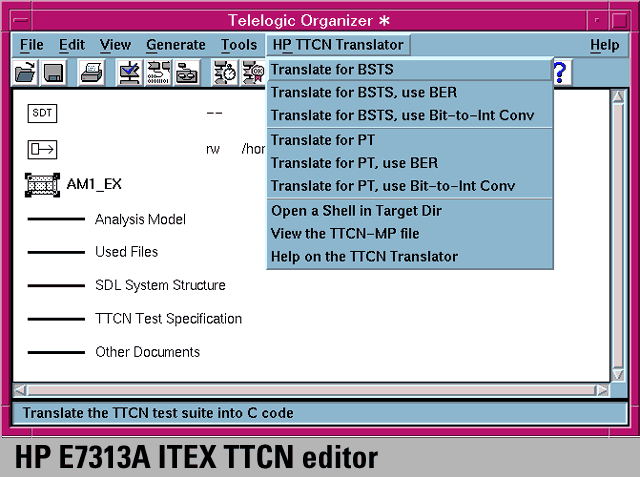Screen dimensions: 640x477
Task: Click the Open folder toolbar icon
Action: click(x=25, y=72)
